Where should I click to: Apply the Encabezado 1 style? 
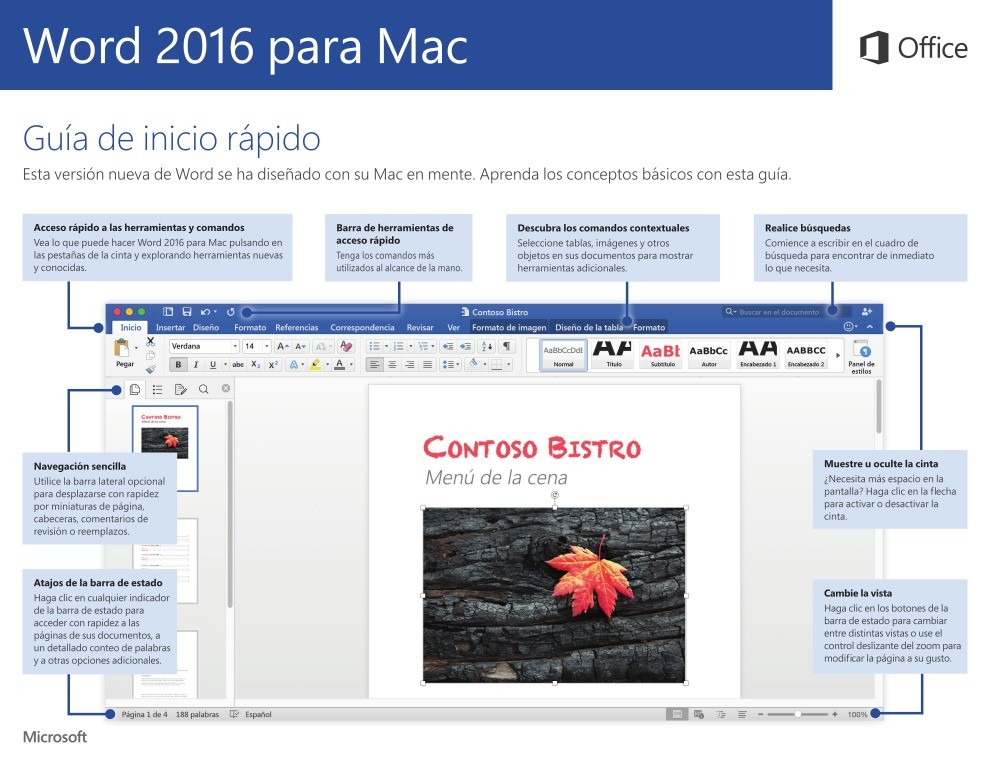[758, 355]
